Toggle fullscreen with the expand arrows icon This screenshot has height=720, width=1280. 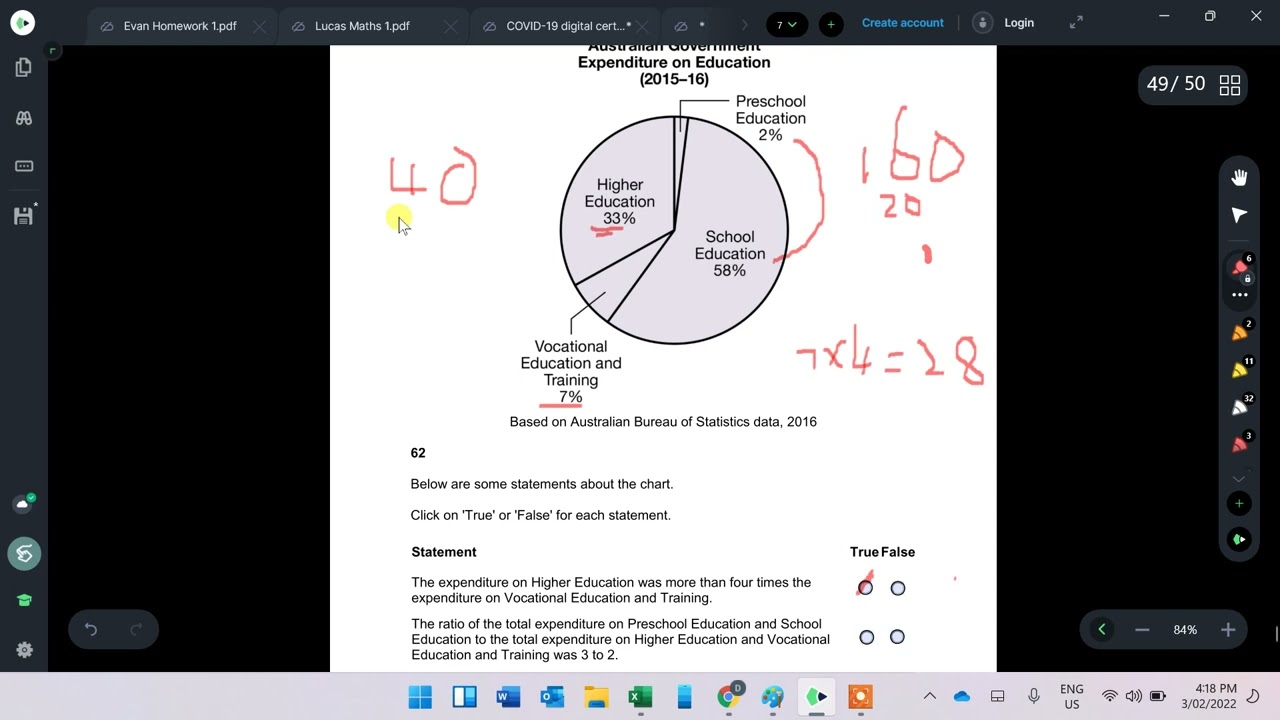pos(1077,23)
